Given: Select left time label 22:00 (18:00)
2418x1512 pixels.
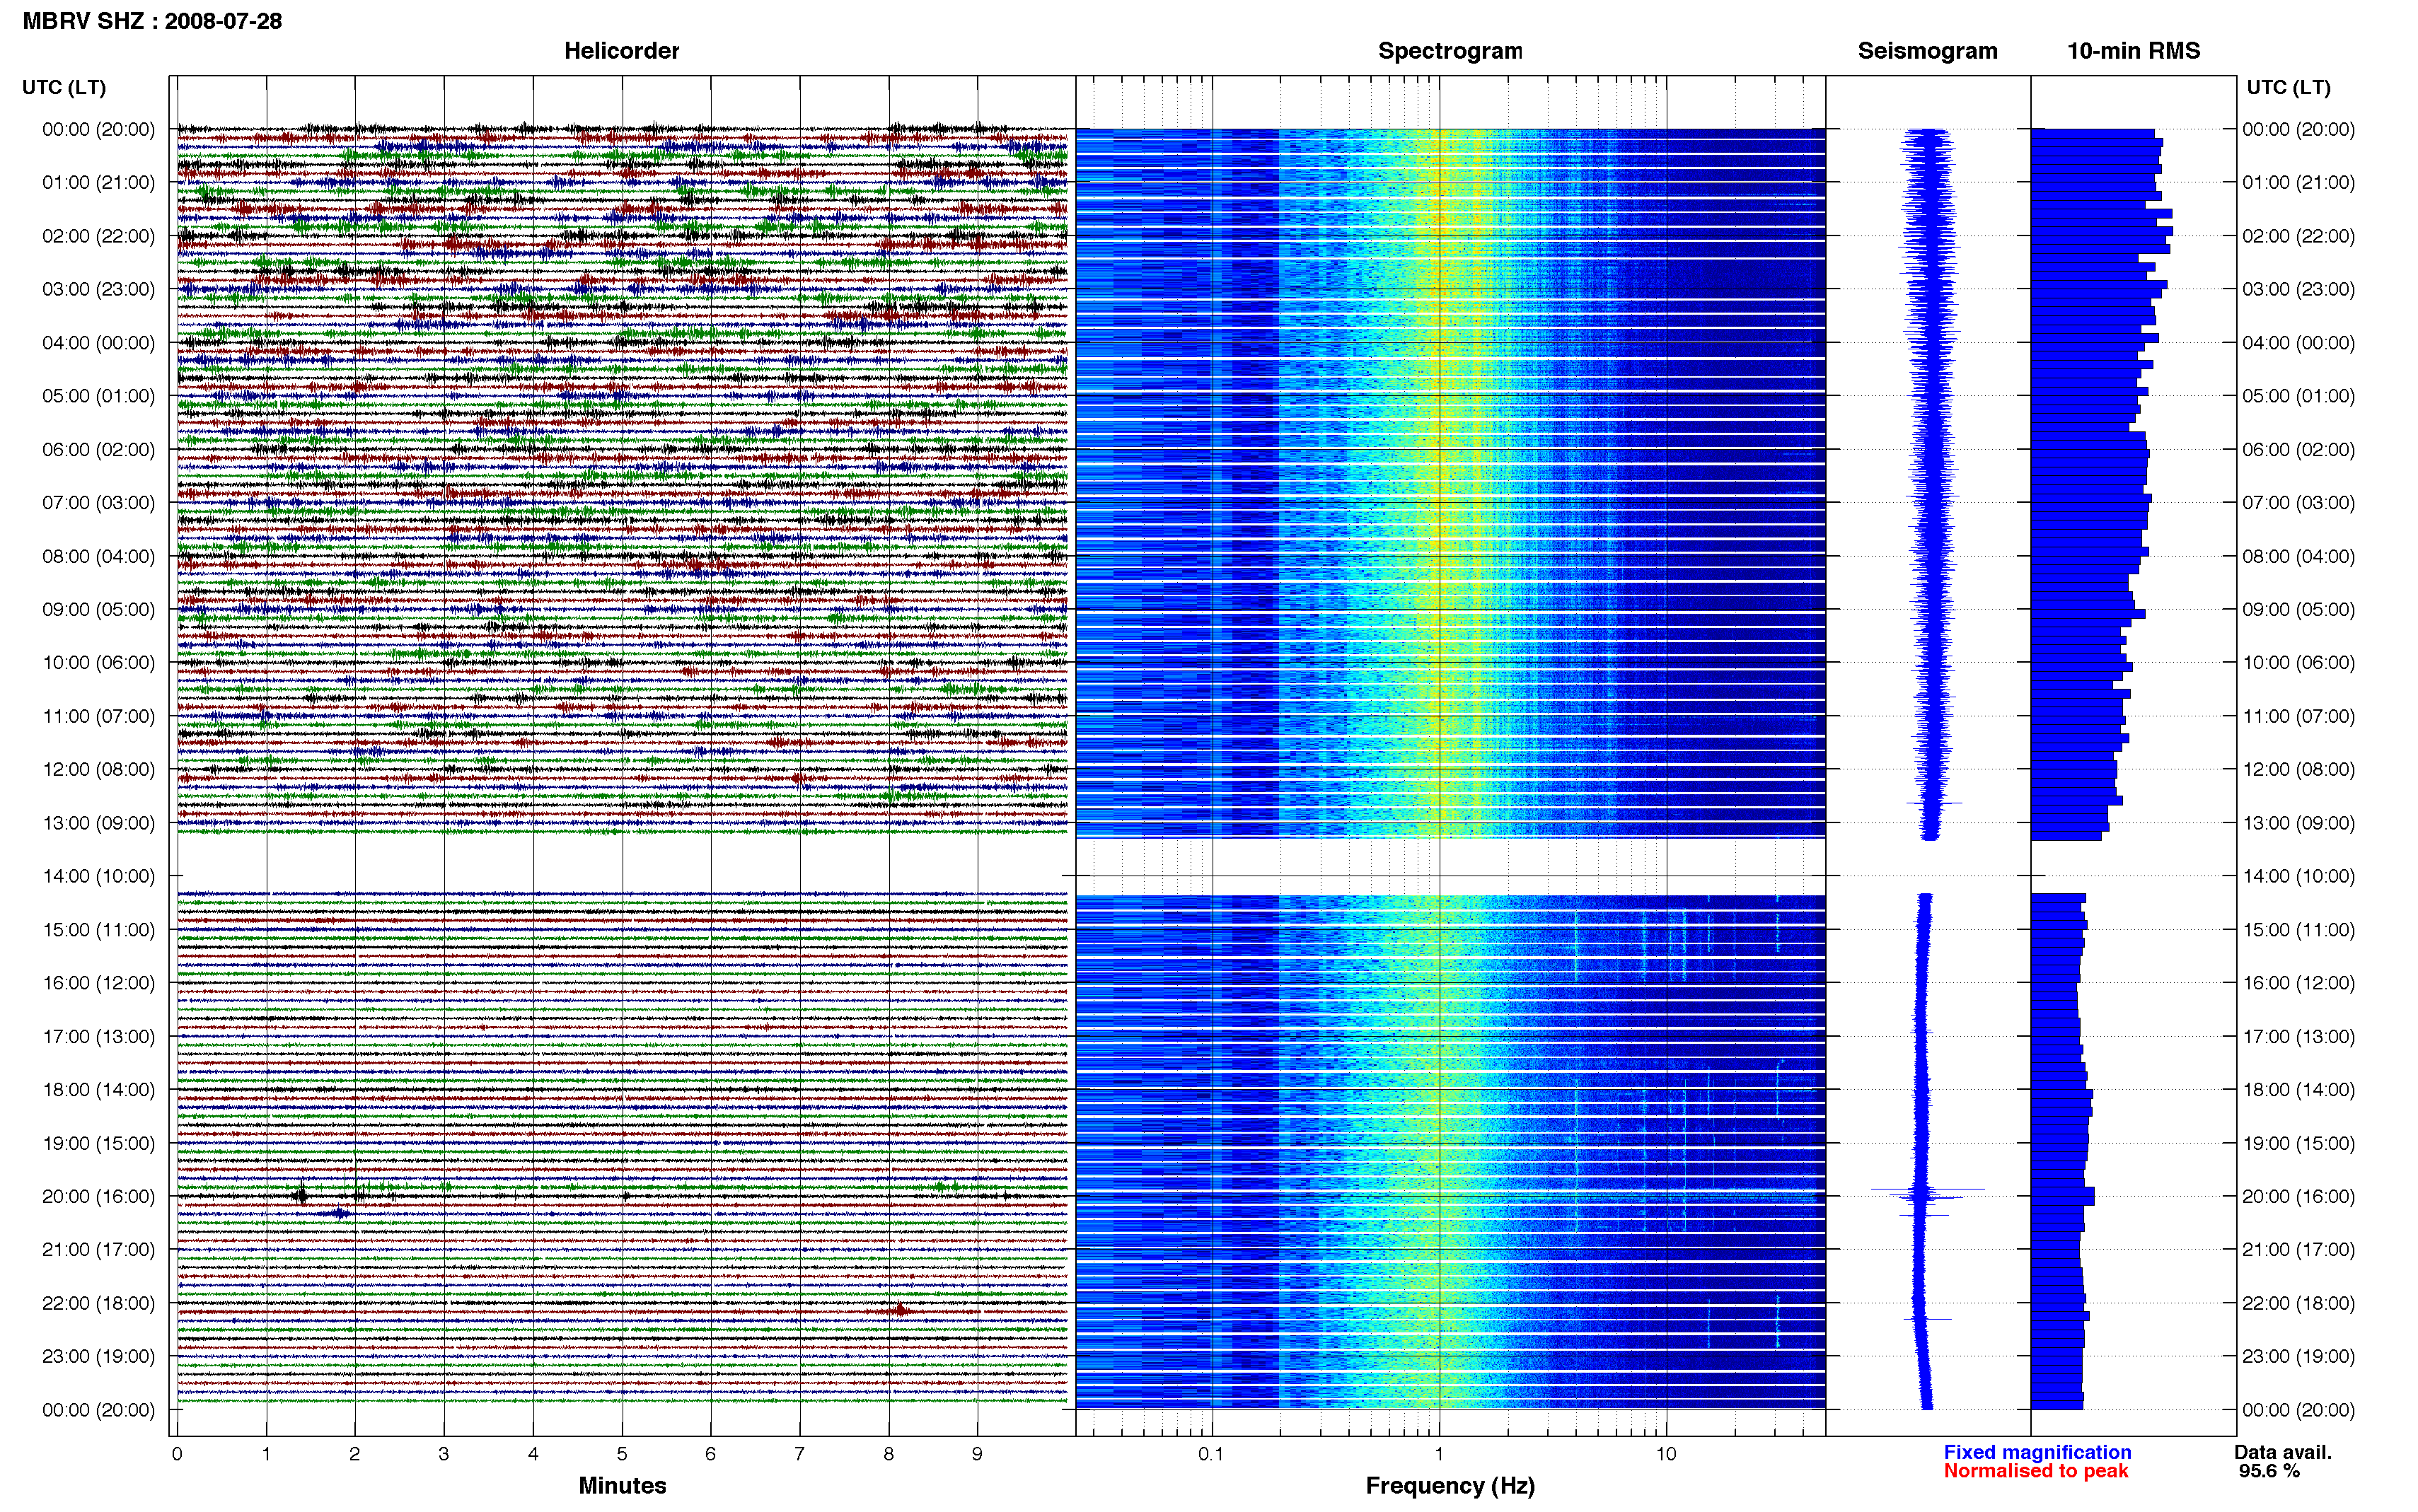Looking at the screenshot, I should [98, 1303].
